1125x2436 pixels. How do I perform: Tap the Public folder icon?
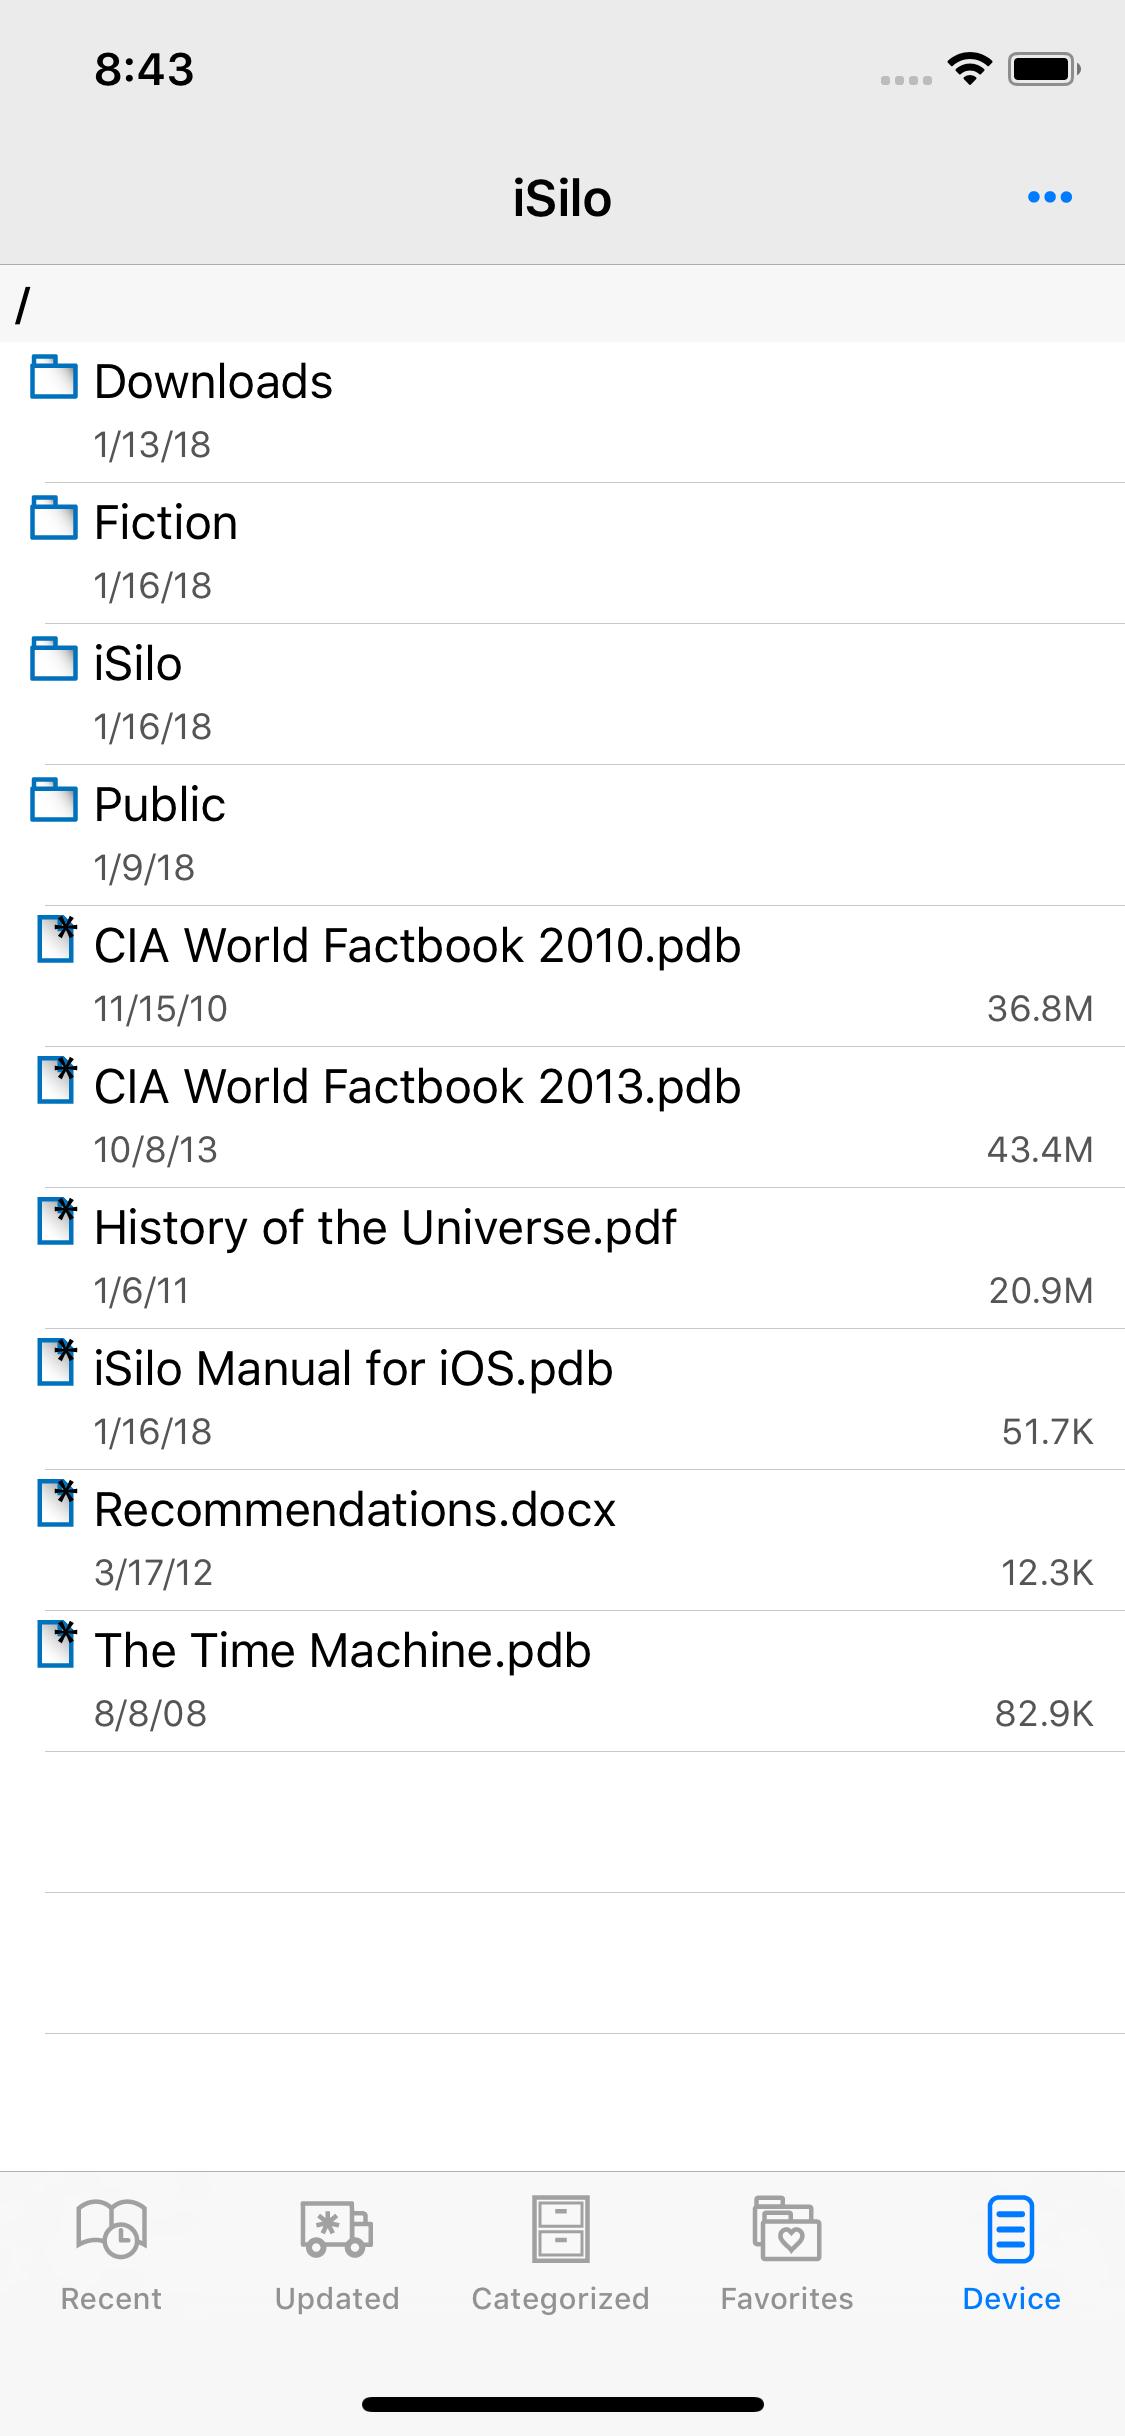coord(54,801)
